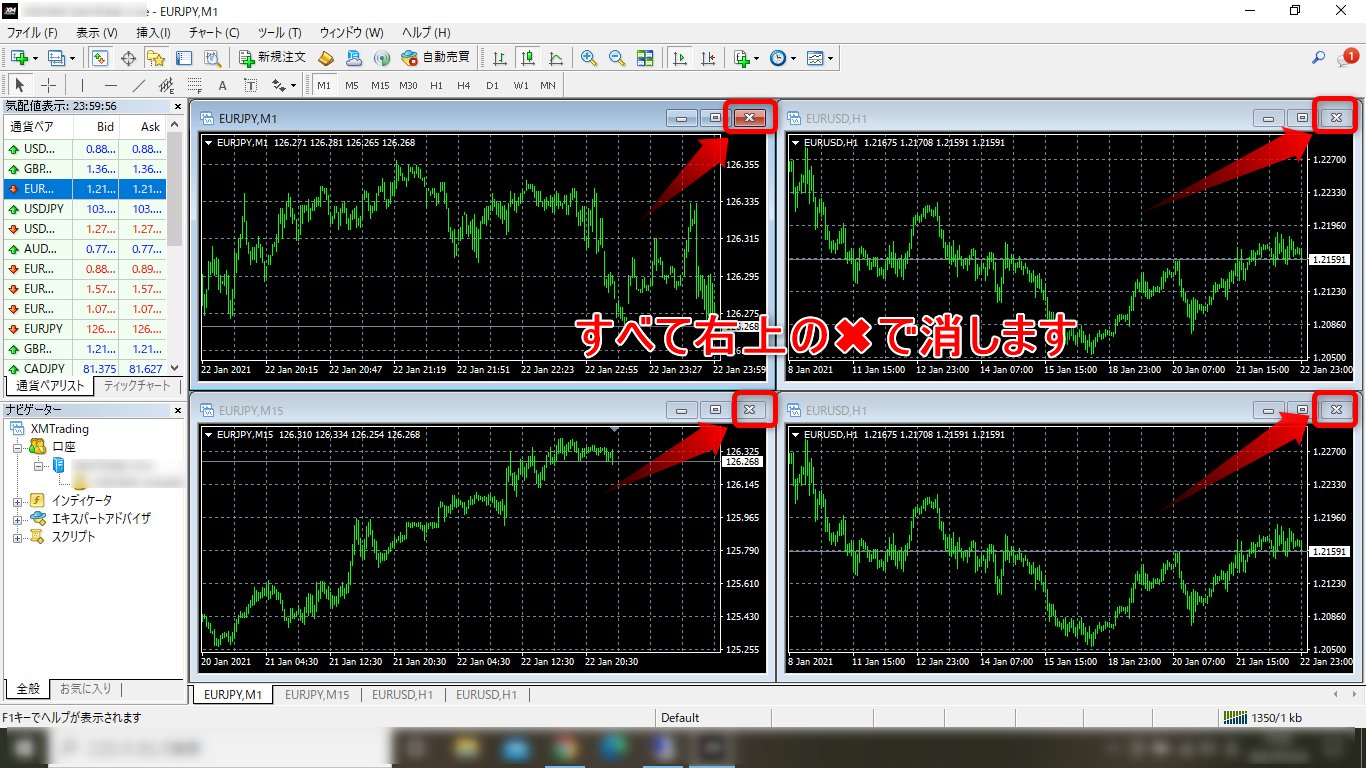Expand the インディケータ tree node
This screenshot has width=1366, height=768.
click(17, 501)
